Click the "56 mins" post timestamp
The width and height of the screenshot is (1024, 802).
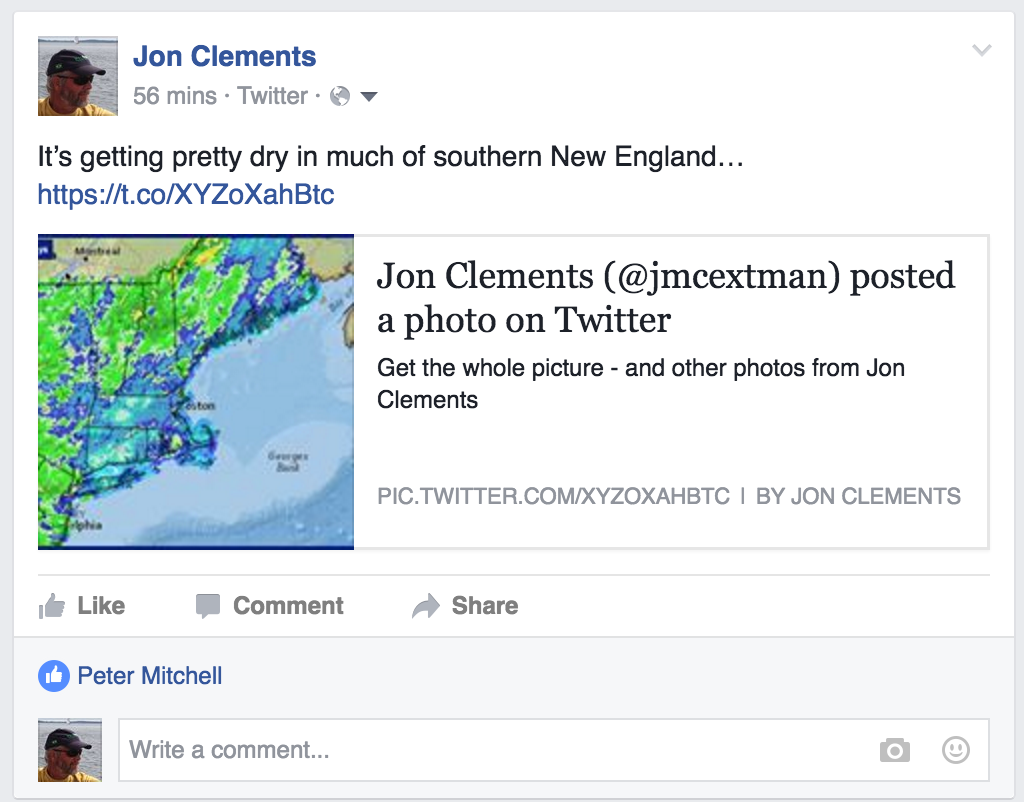[174, 96]
